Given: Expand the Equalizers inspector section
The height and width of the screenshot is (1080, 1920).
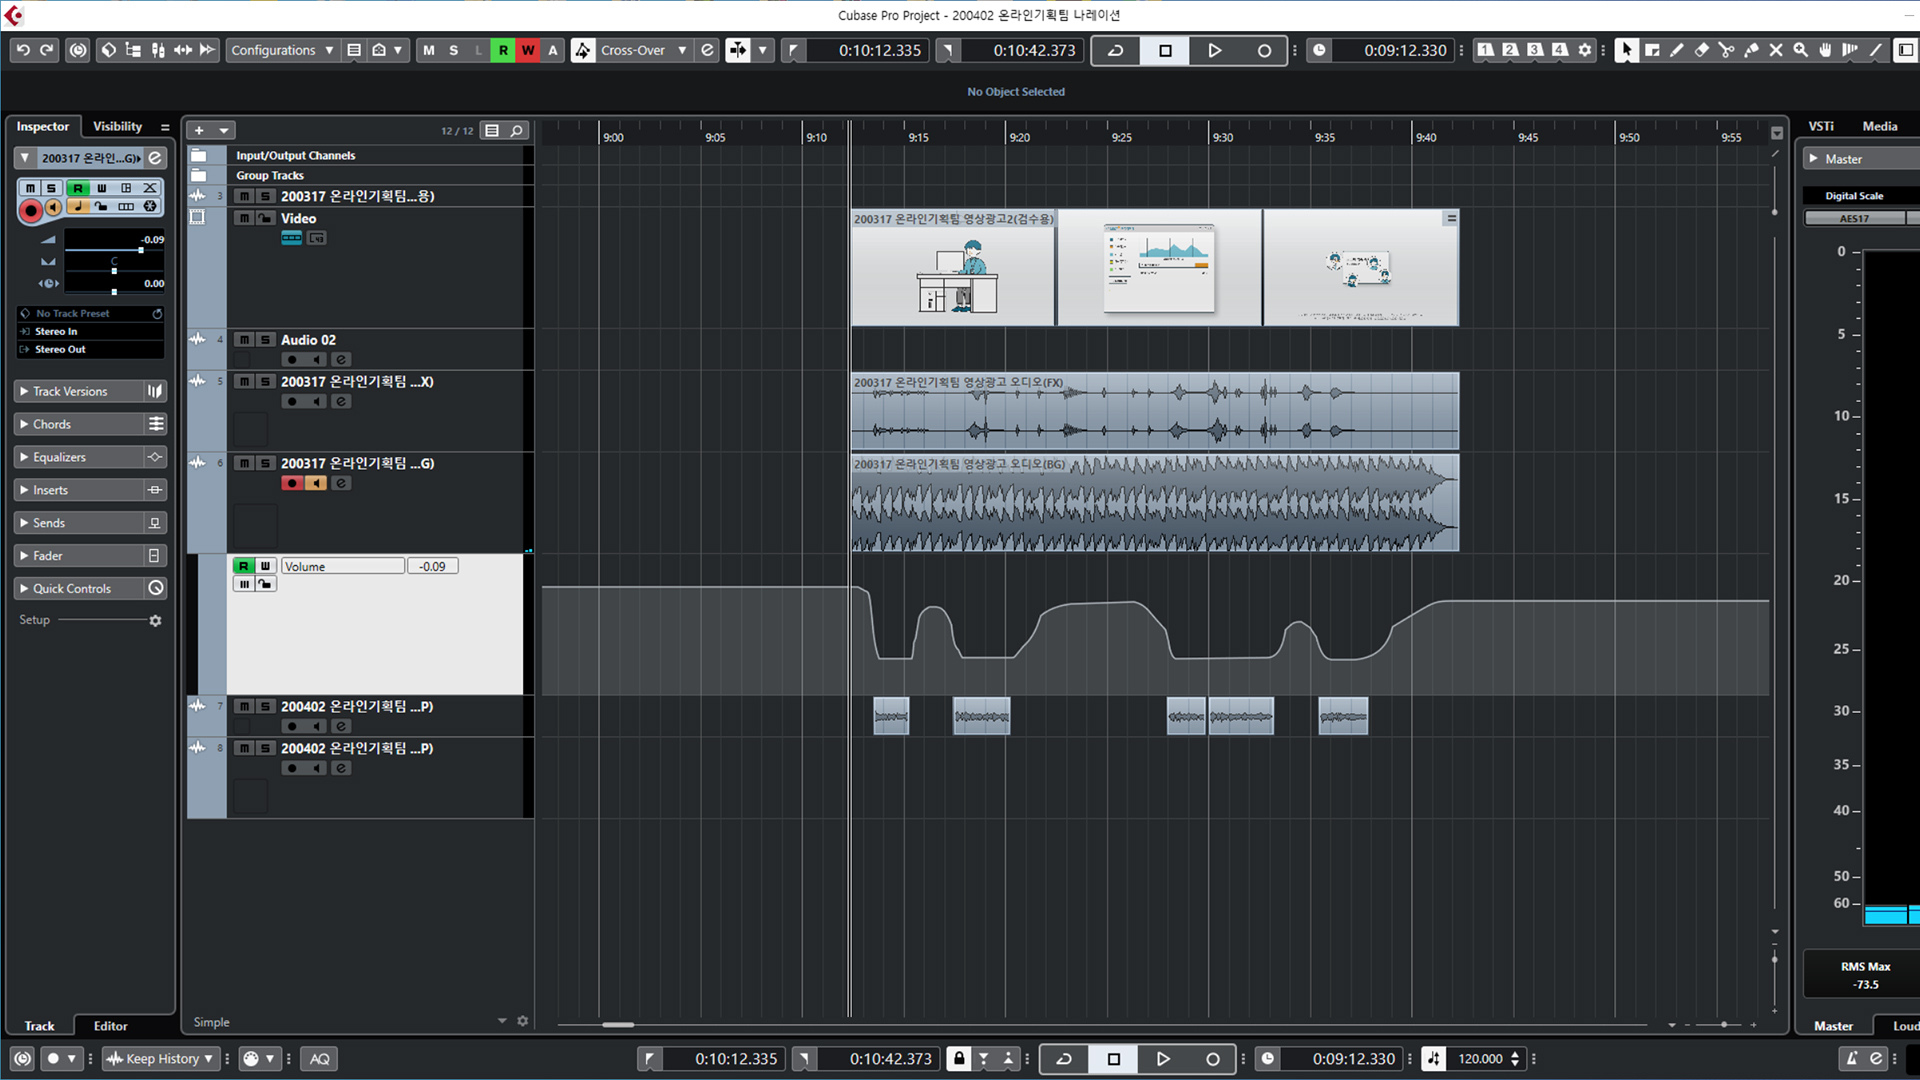Looking at the screenshot, I should click(60, 457).
